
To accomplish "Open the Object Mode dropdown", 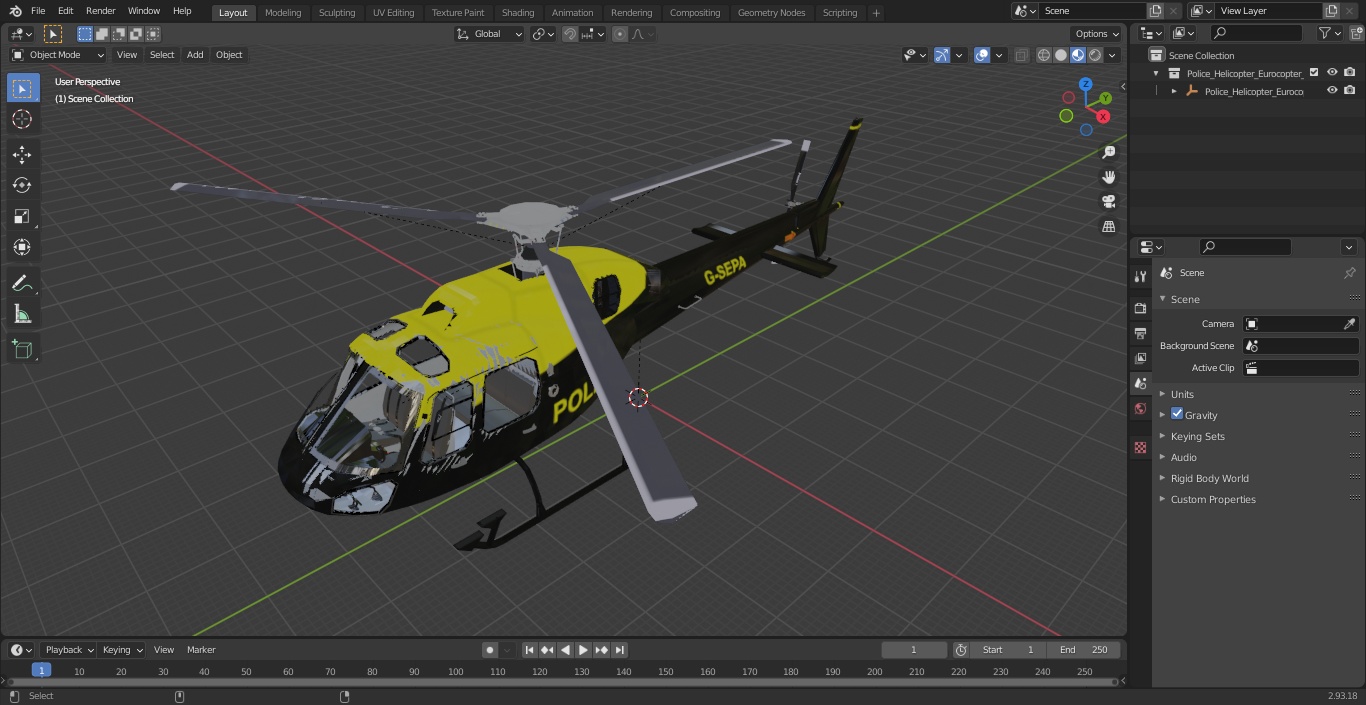I will tap(58, 55).
